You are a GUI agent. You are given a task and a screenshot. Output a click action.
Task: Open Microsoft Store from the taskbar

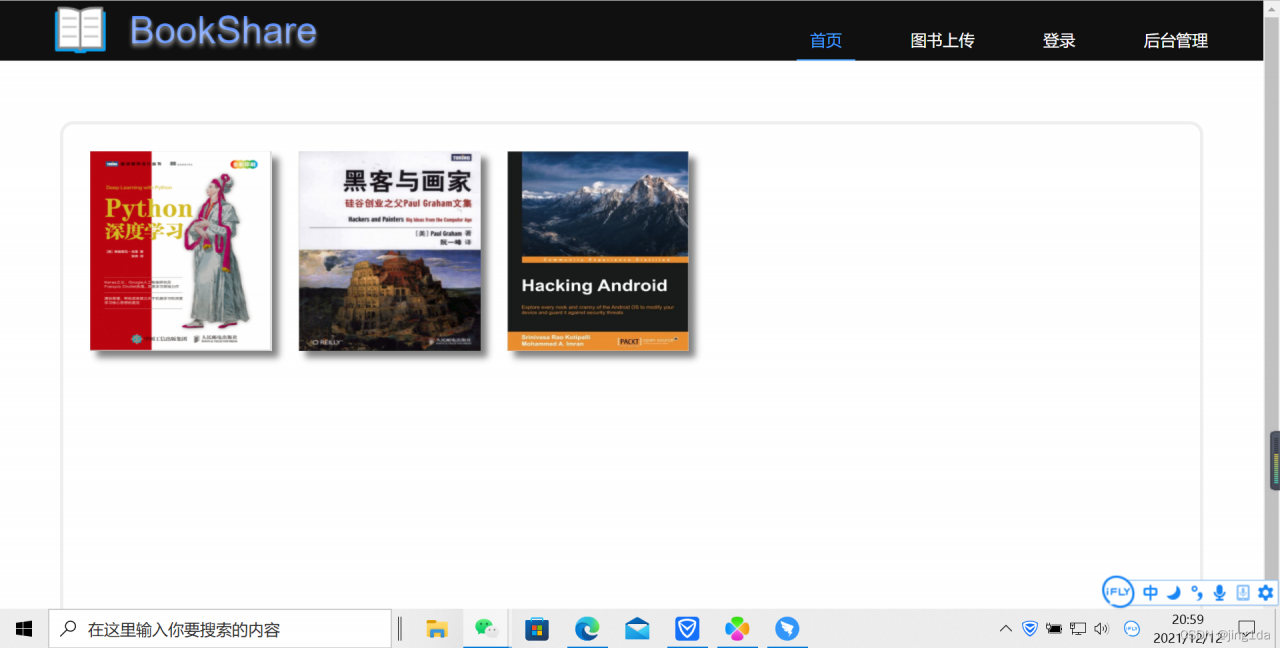(x=537, y=629)
